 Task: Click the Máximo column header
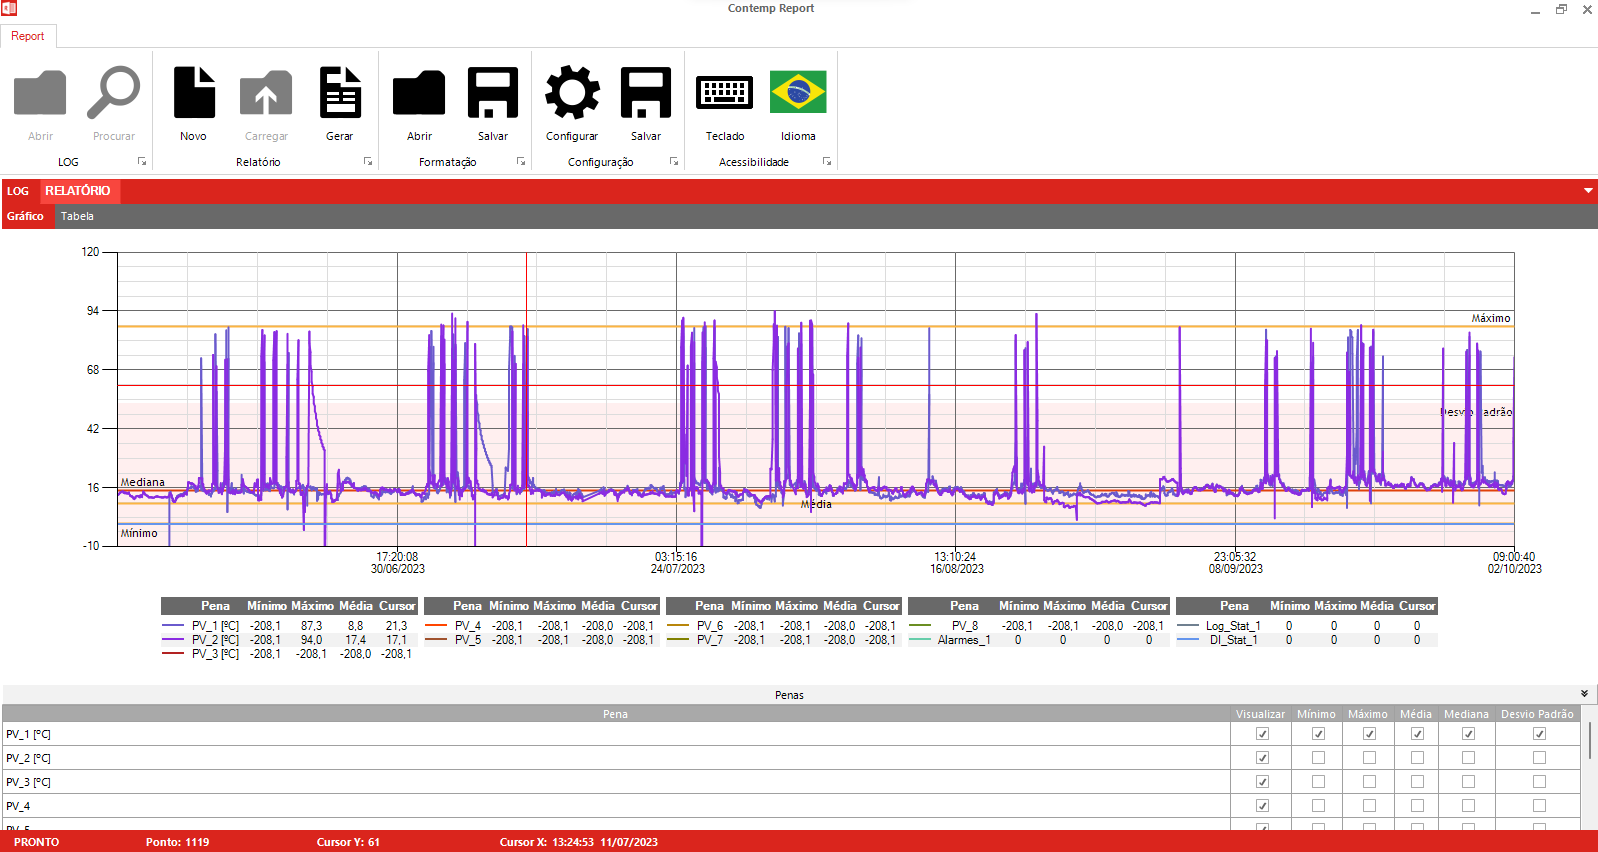(x=1367, y=714)
